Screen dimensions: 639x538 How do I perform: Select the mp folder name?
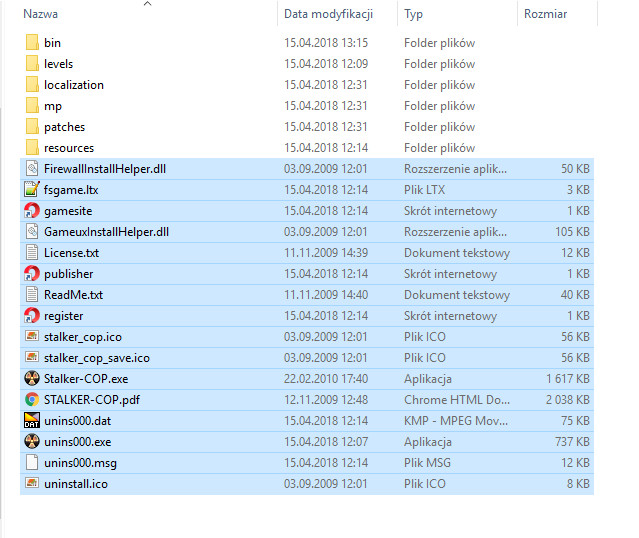tap(53, 106)
